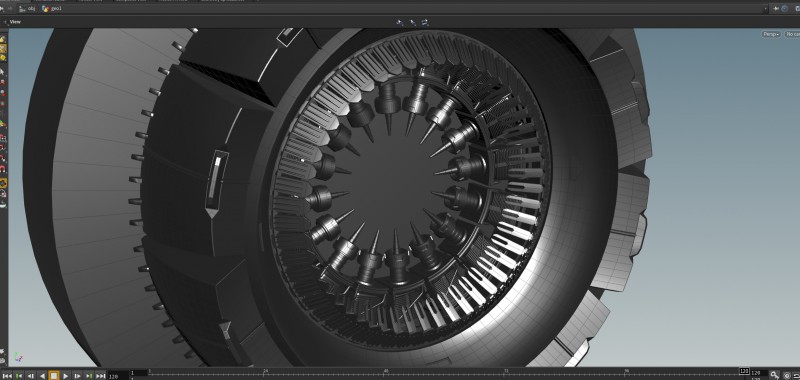Jump to last frame
800x380 pixels.
(101, 376)
